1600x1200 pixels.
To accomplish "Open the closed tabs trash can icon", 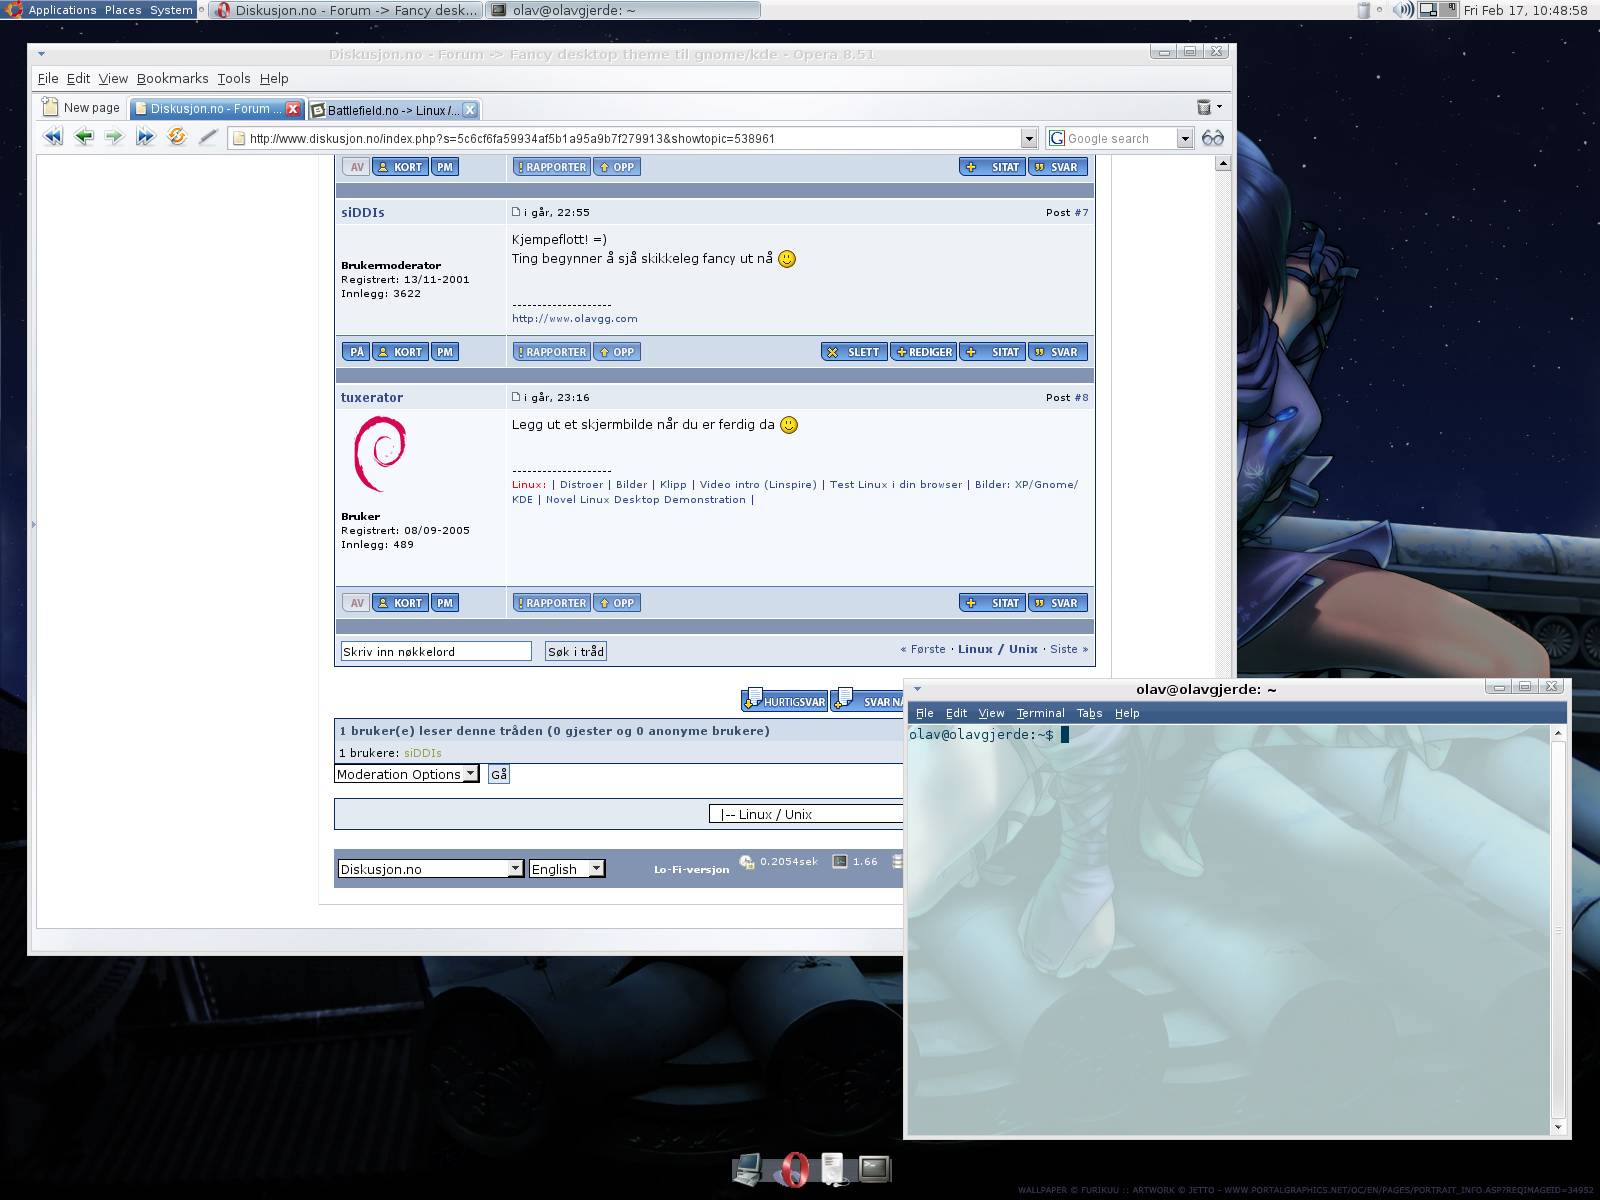I will click(1204, 107).
